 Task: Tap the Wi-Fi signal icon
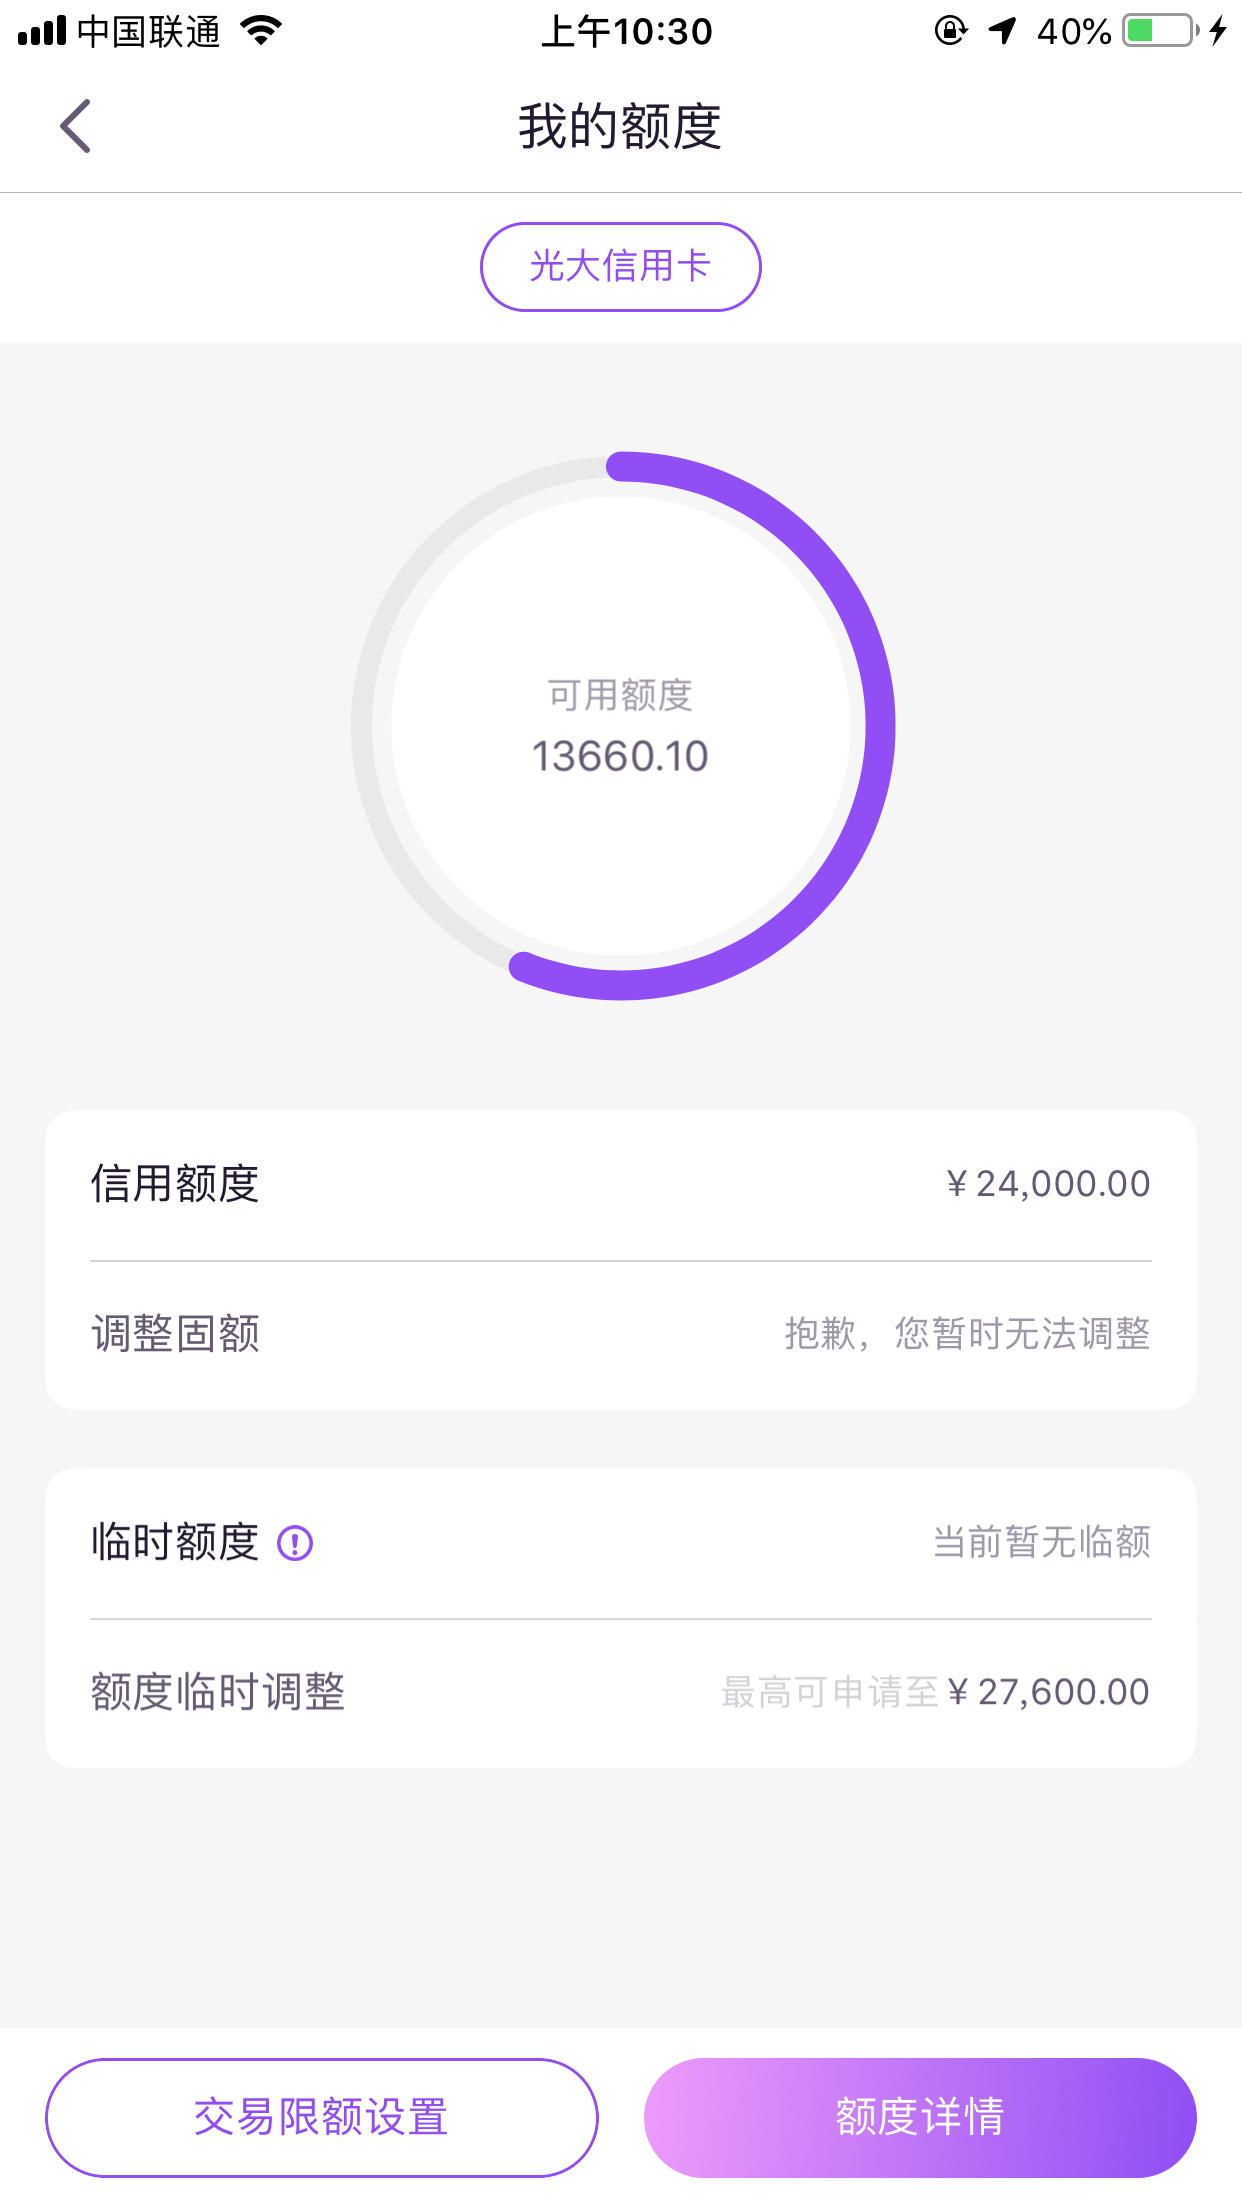tap(262, 31)
